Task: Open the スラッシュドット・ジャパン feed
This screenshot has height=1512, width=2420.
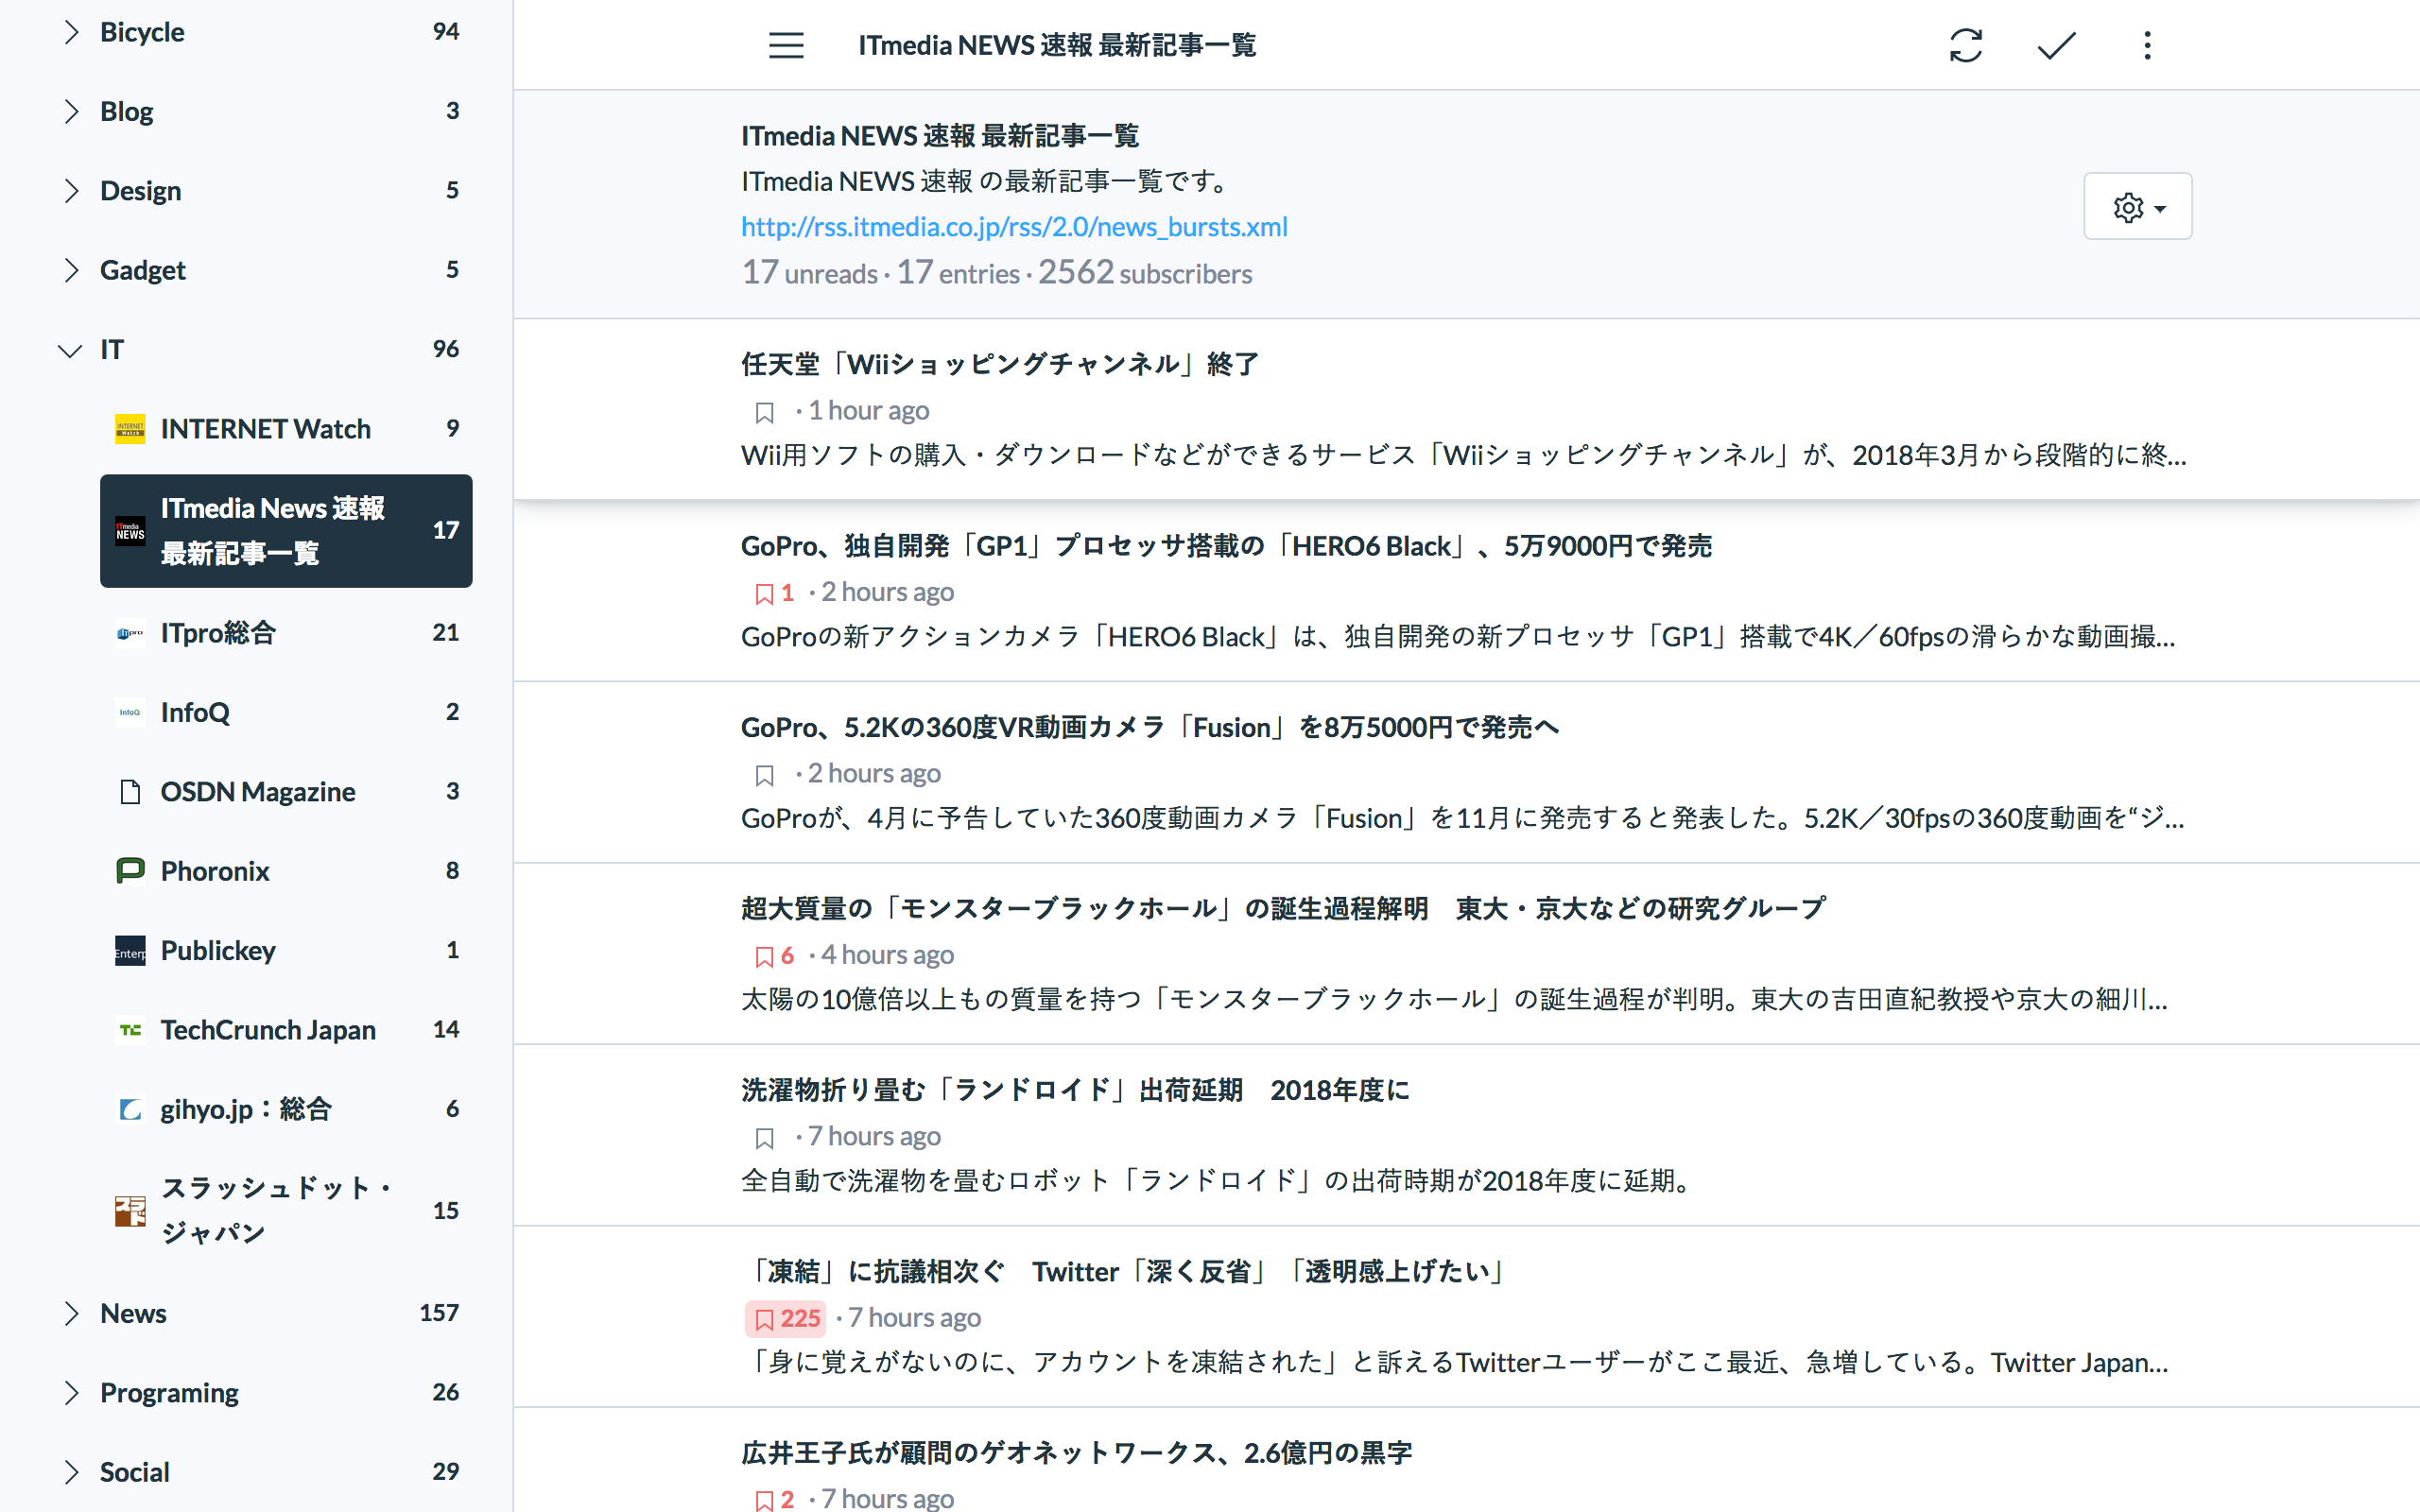Action: coord(286,1211)
